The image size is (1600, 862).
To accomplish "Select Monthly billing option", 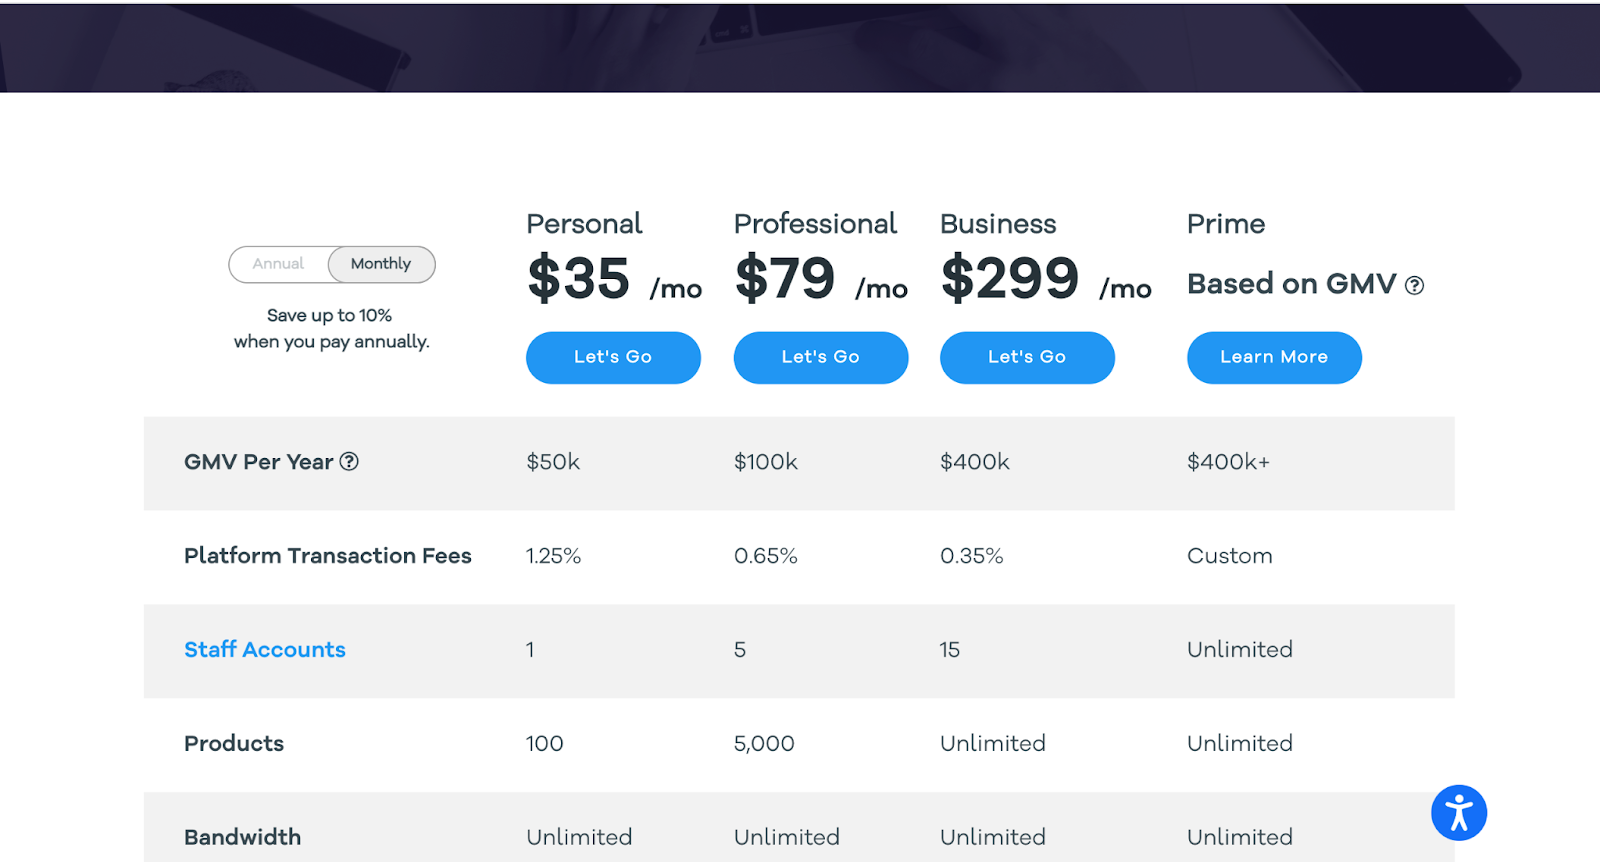I will coord(381,264).
